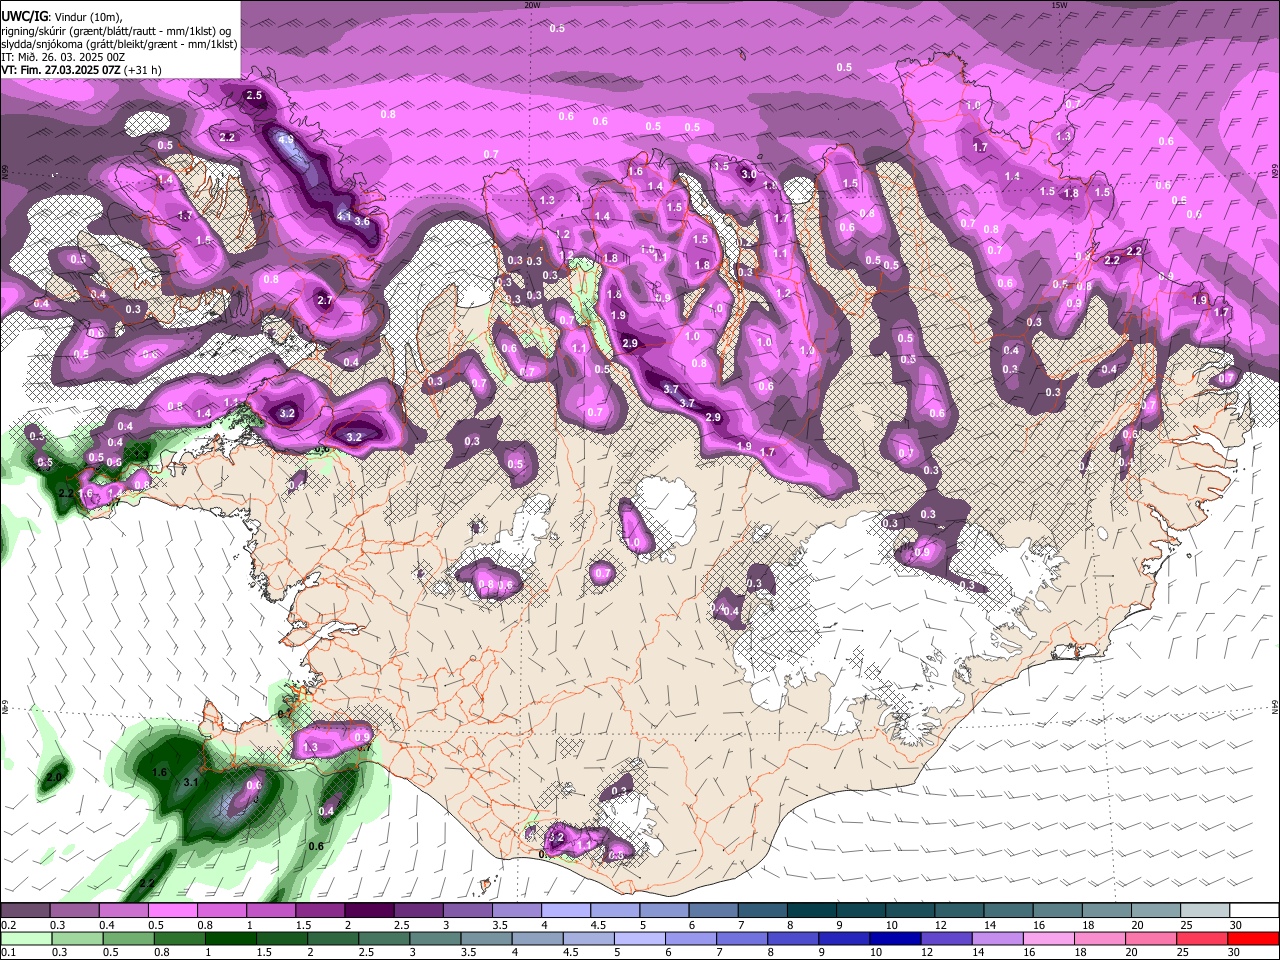The image size is (1280, 960).
Task: Click the "rigning/skúrir" legend description line
Action: click(117, 31)
